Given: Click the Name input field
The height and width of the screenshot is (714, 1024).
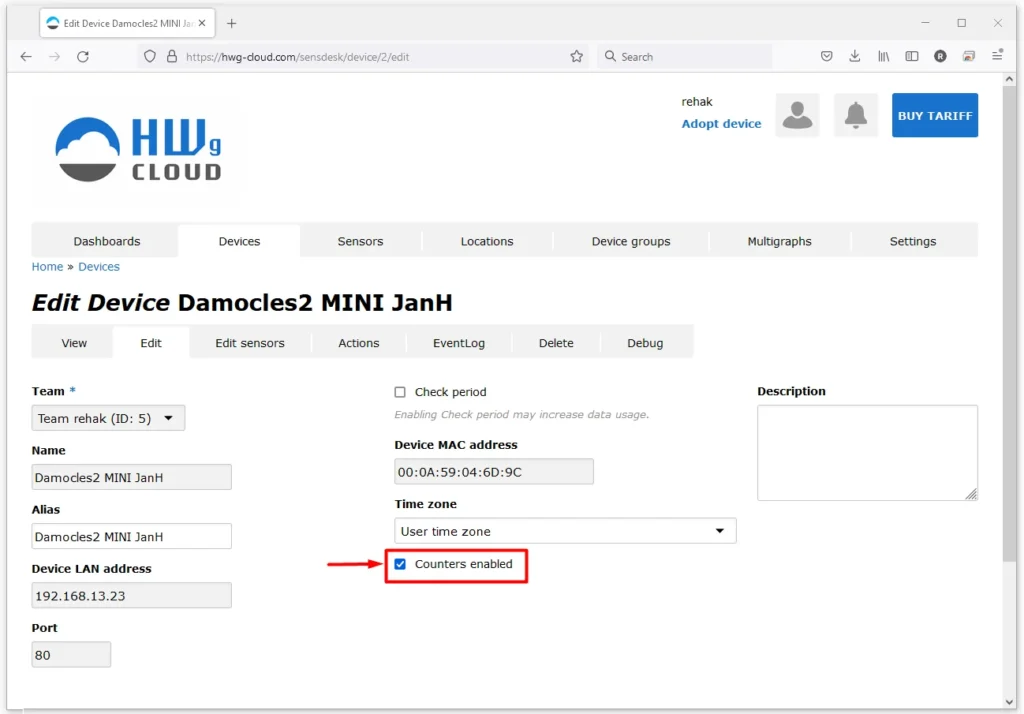Looking at the screenshot, I should pyautogui.click(x=131, y=478).
